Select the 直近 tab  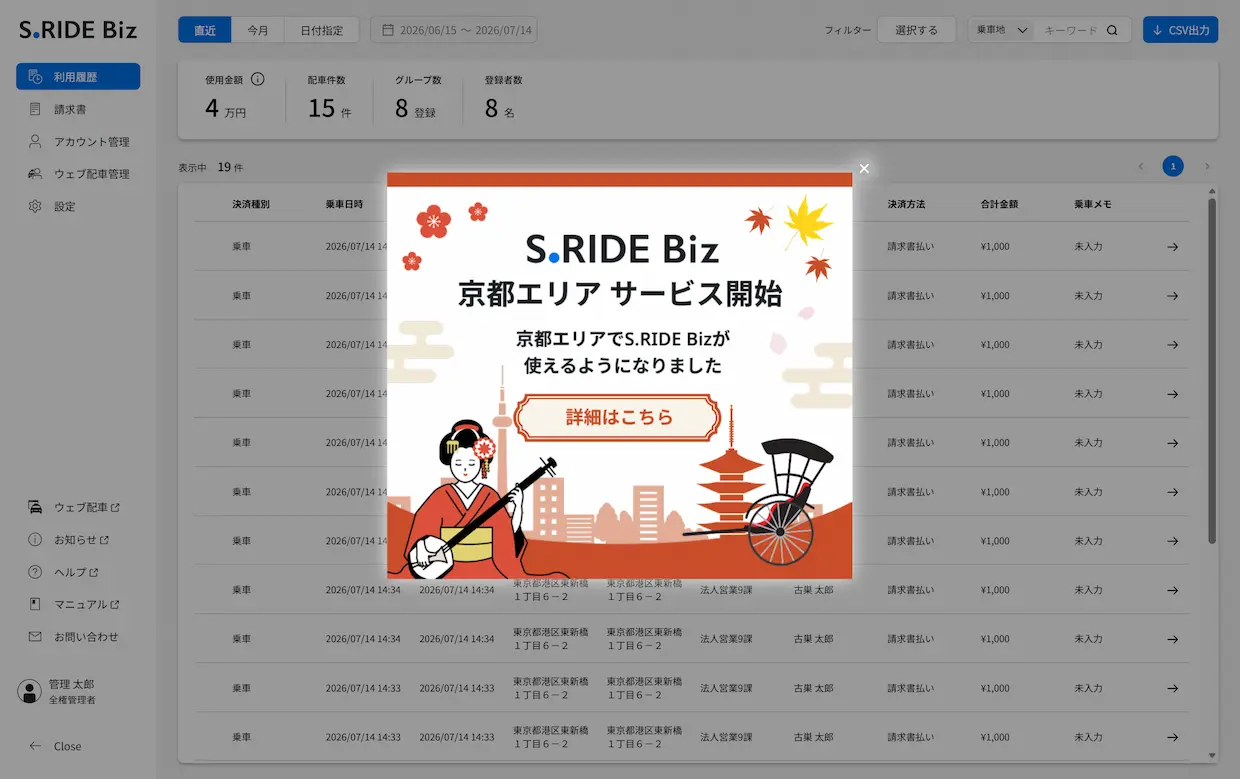[205, 30]
